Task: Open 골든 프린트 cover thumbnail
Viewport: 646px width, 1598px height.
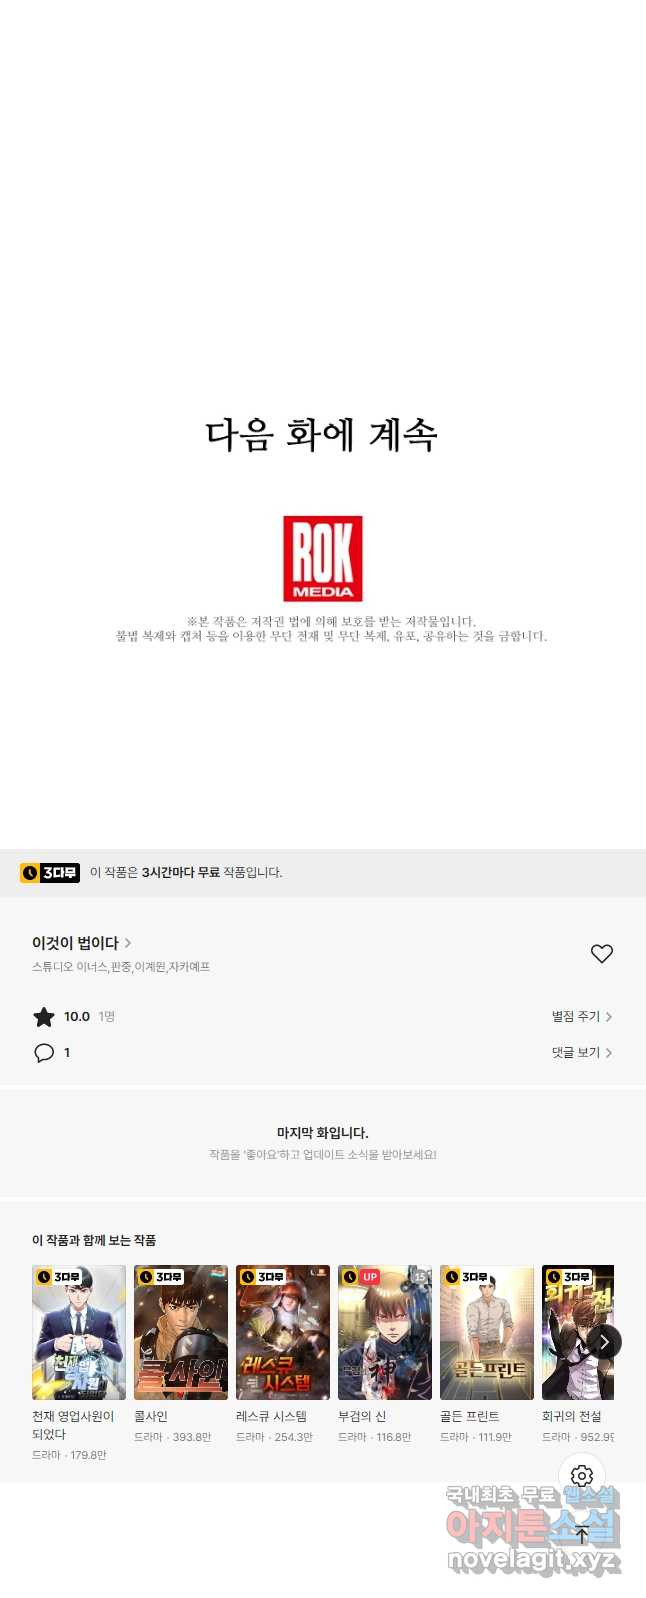Action: point(487,1333)
